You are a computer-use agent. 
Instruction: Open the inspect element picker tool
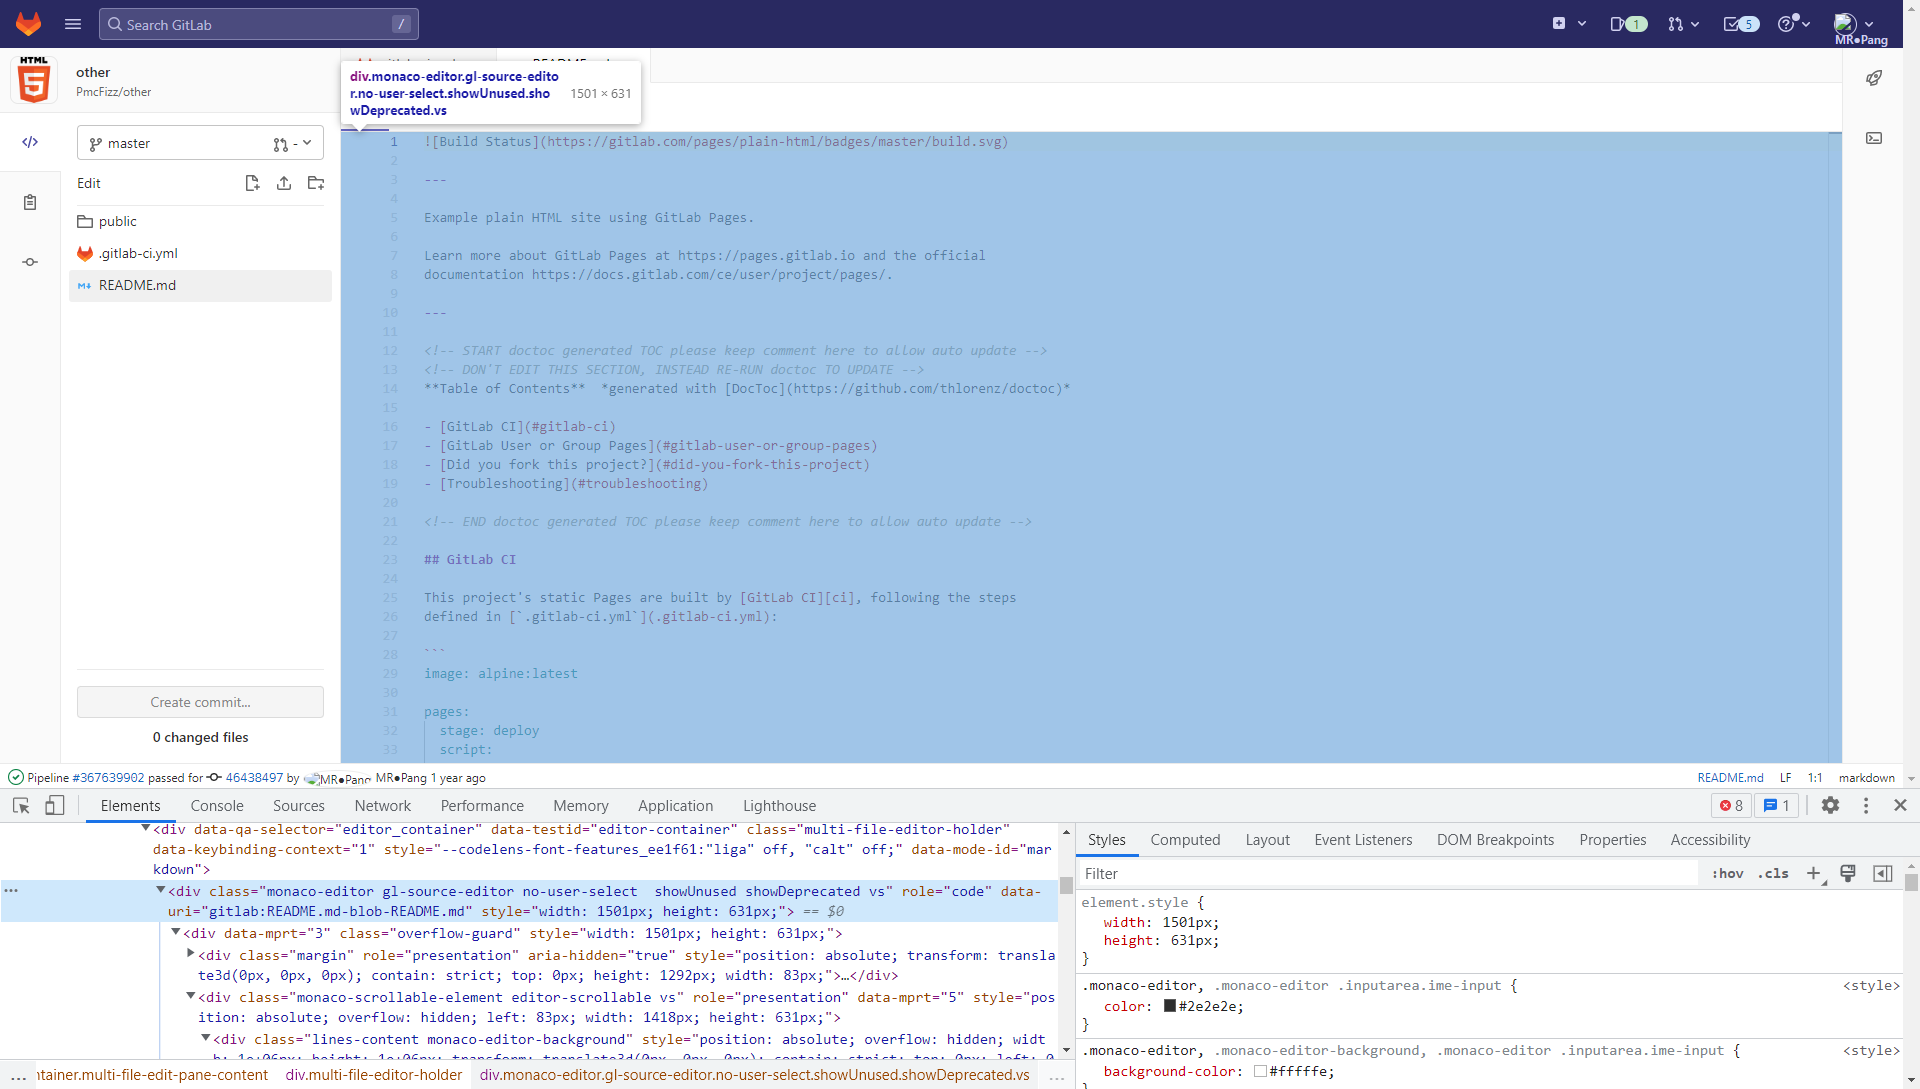point(21,806)
